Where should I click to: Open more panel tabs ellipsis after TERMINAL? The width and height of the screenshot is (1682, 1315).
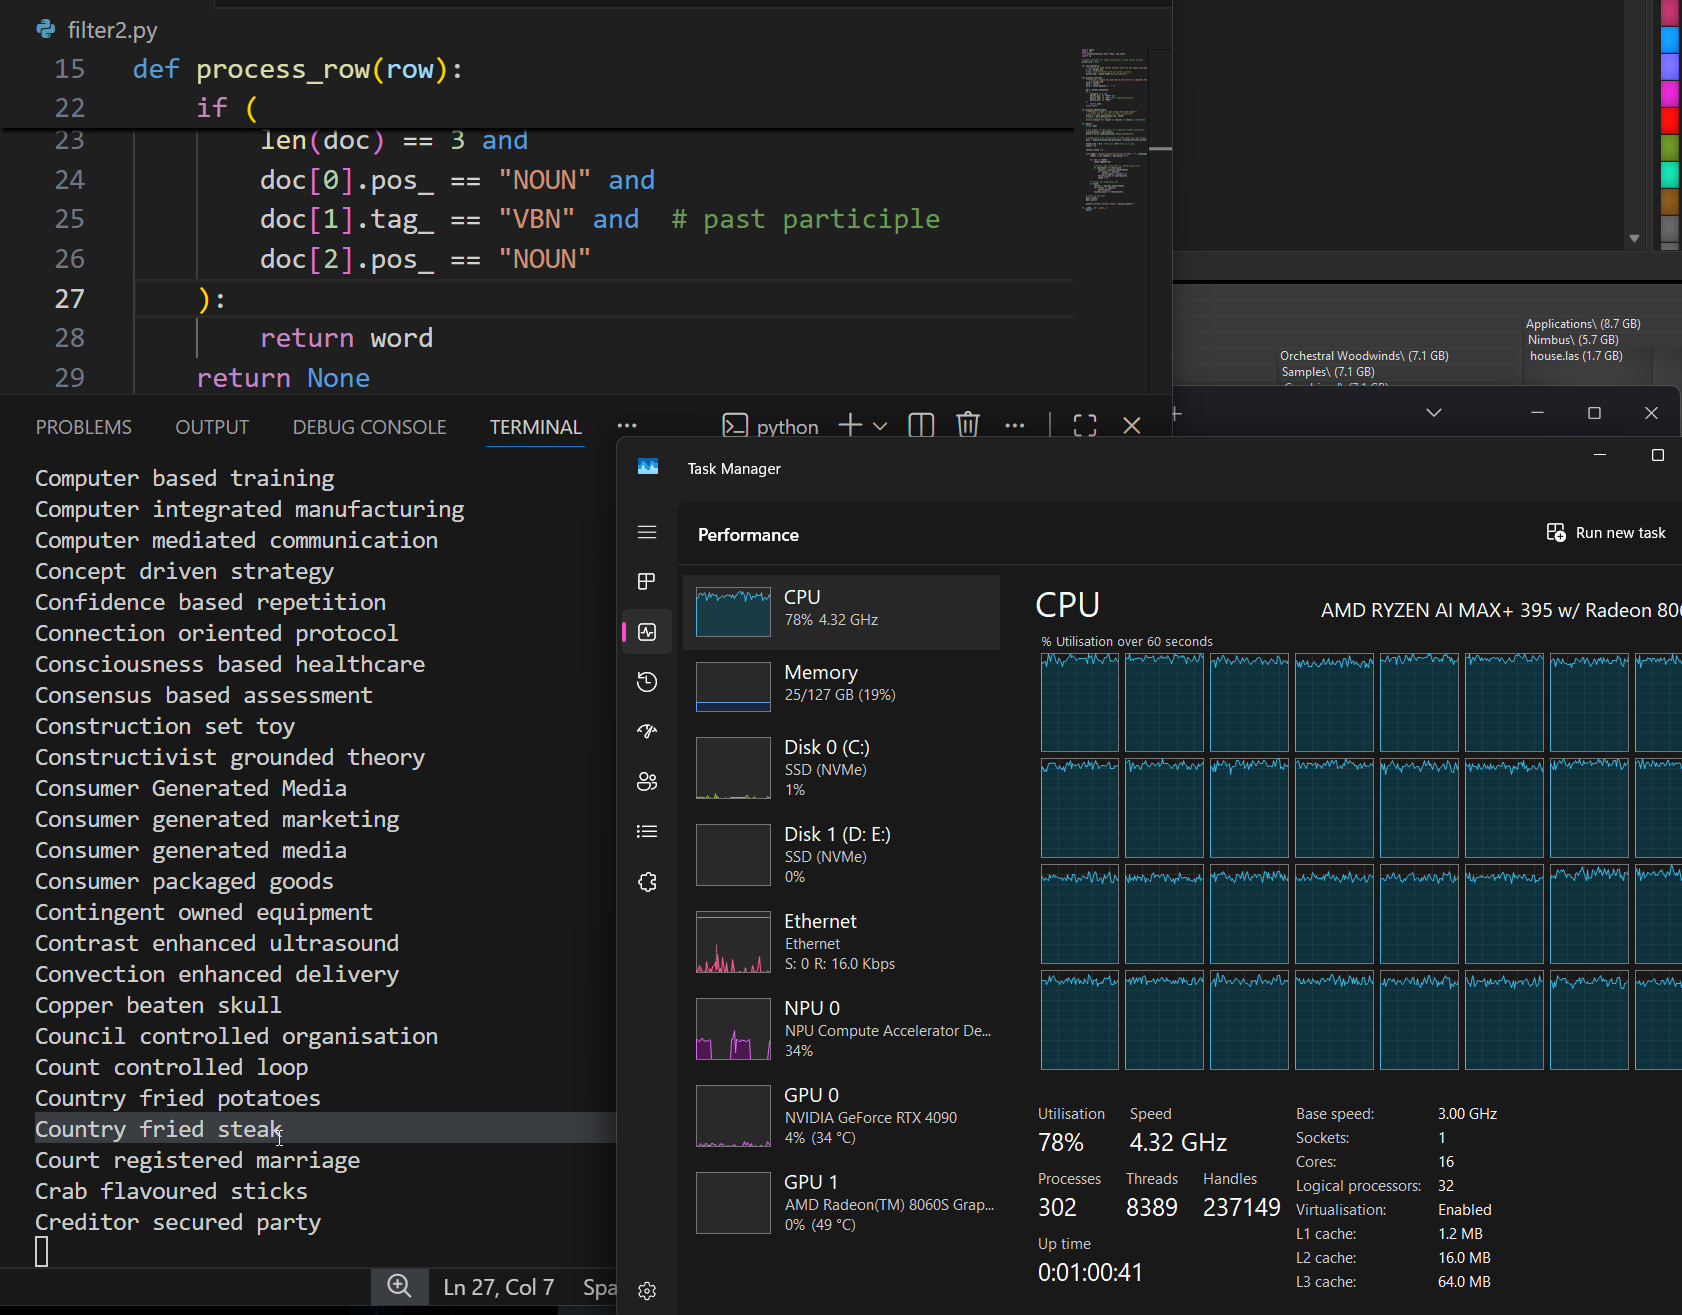[627, 426]
